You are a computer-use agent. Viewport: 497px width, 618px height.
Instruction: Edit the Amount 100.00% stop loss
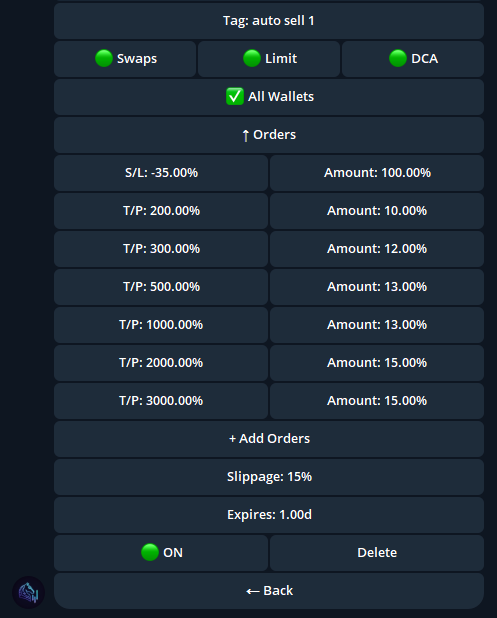(x=377, y=173)
